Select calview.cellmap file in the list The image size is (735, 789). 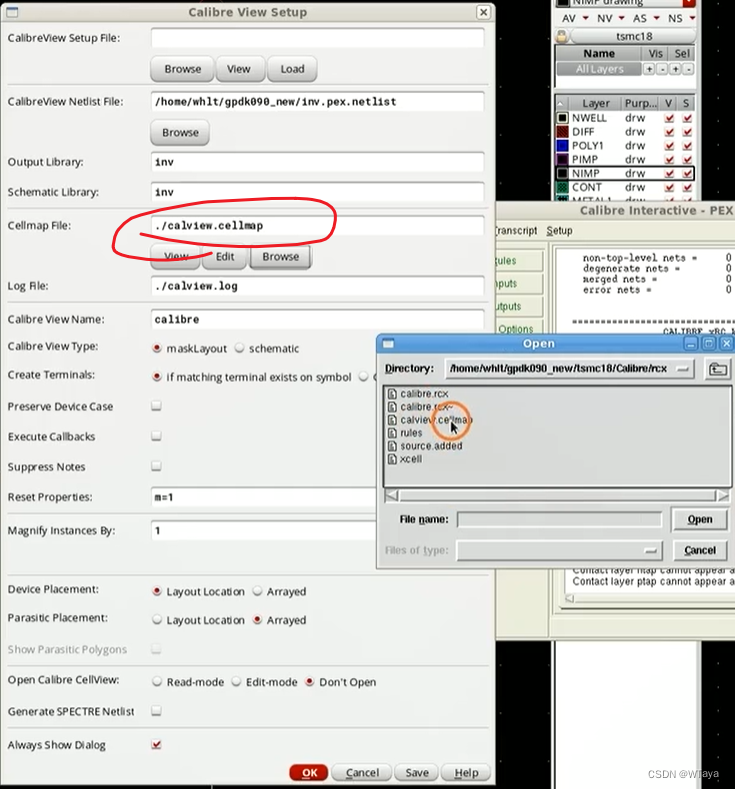[x=430, y=420]
